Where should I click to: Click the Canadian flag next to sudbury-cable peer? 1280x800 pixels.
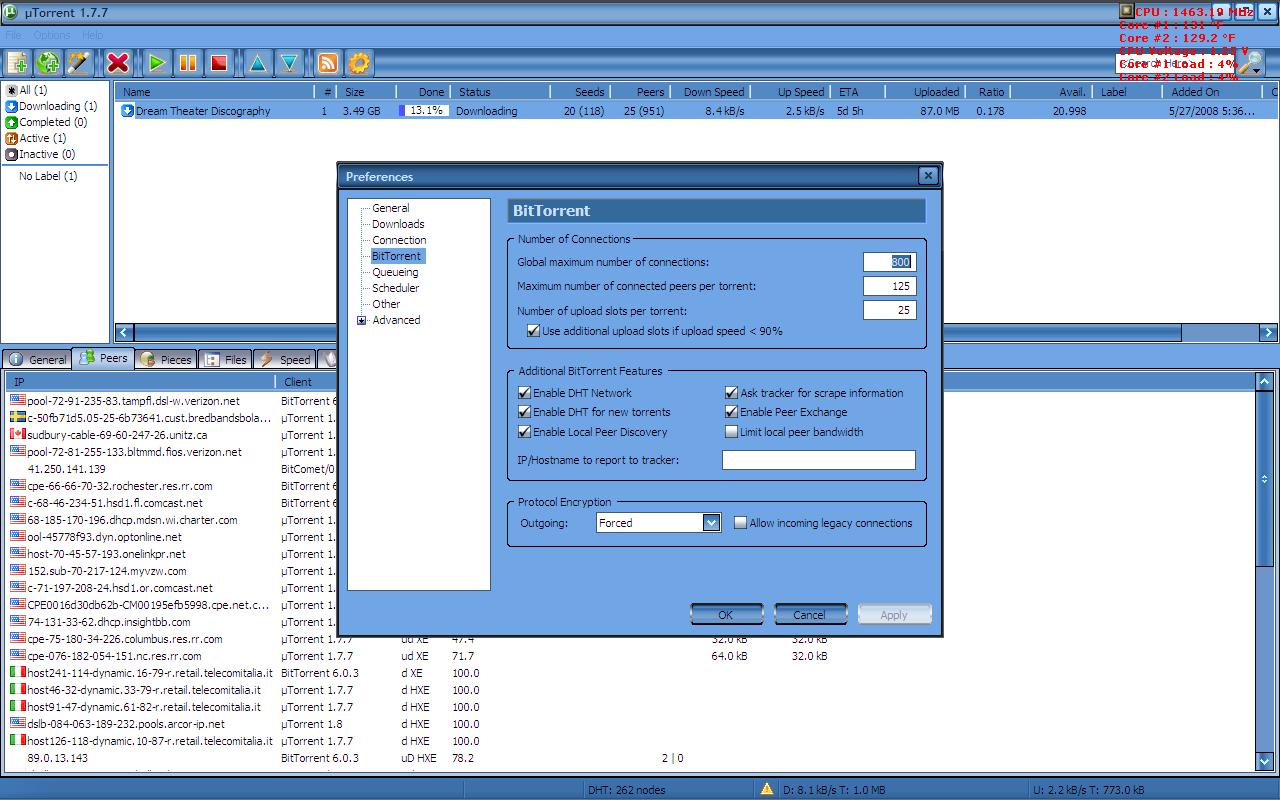pyautogui.click(x=18, y=435)
